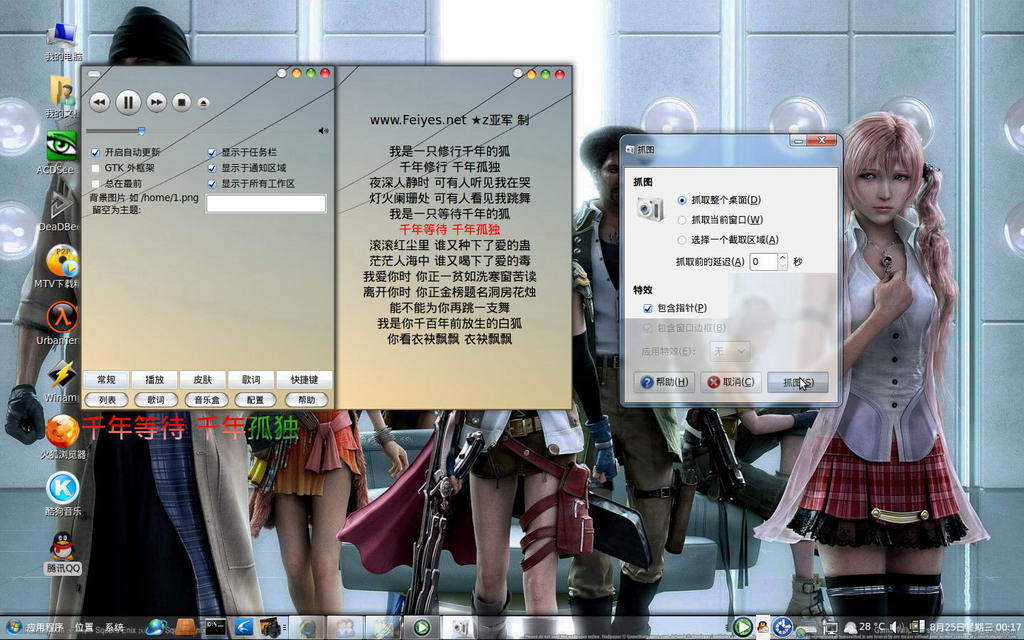Click the camera screenshot taskbar window button
Viewport: 1024px width, 640px height.
[460, 628]
